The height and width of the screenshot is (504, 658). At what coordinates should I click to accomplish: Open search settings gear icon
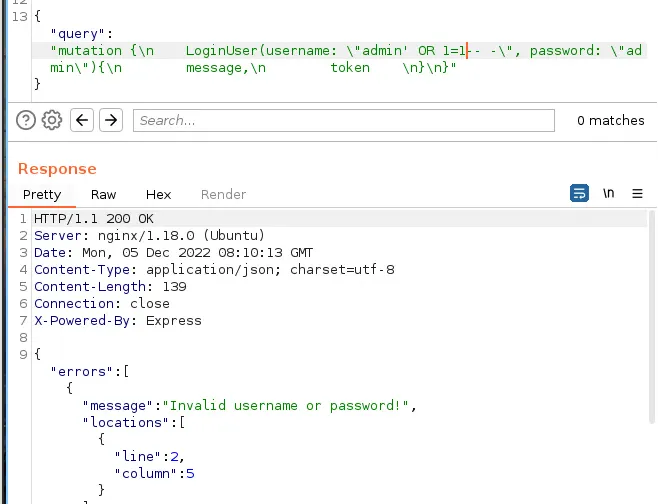[x=52, y=120]
